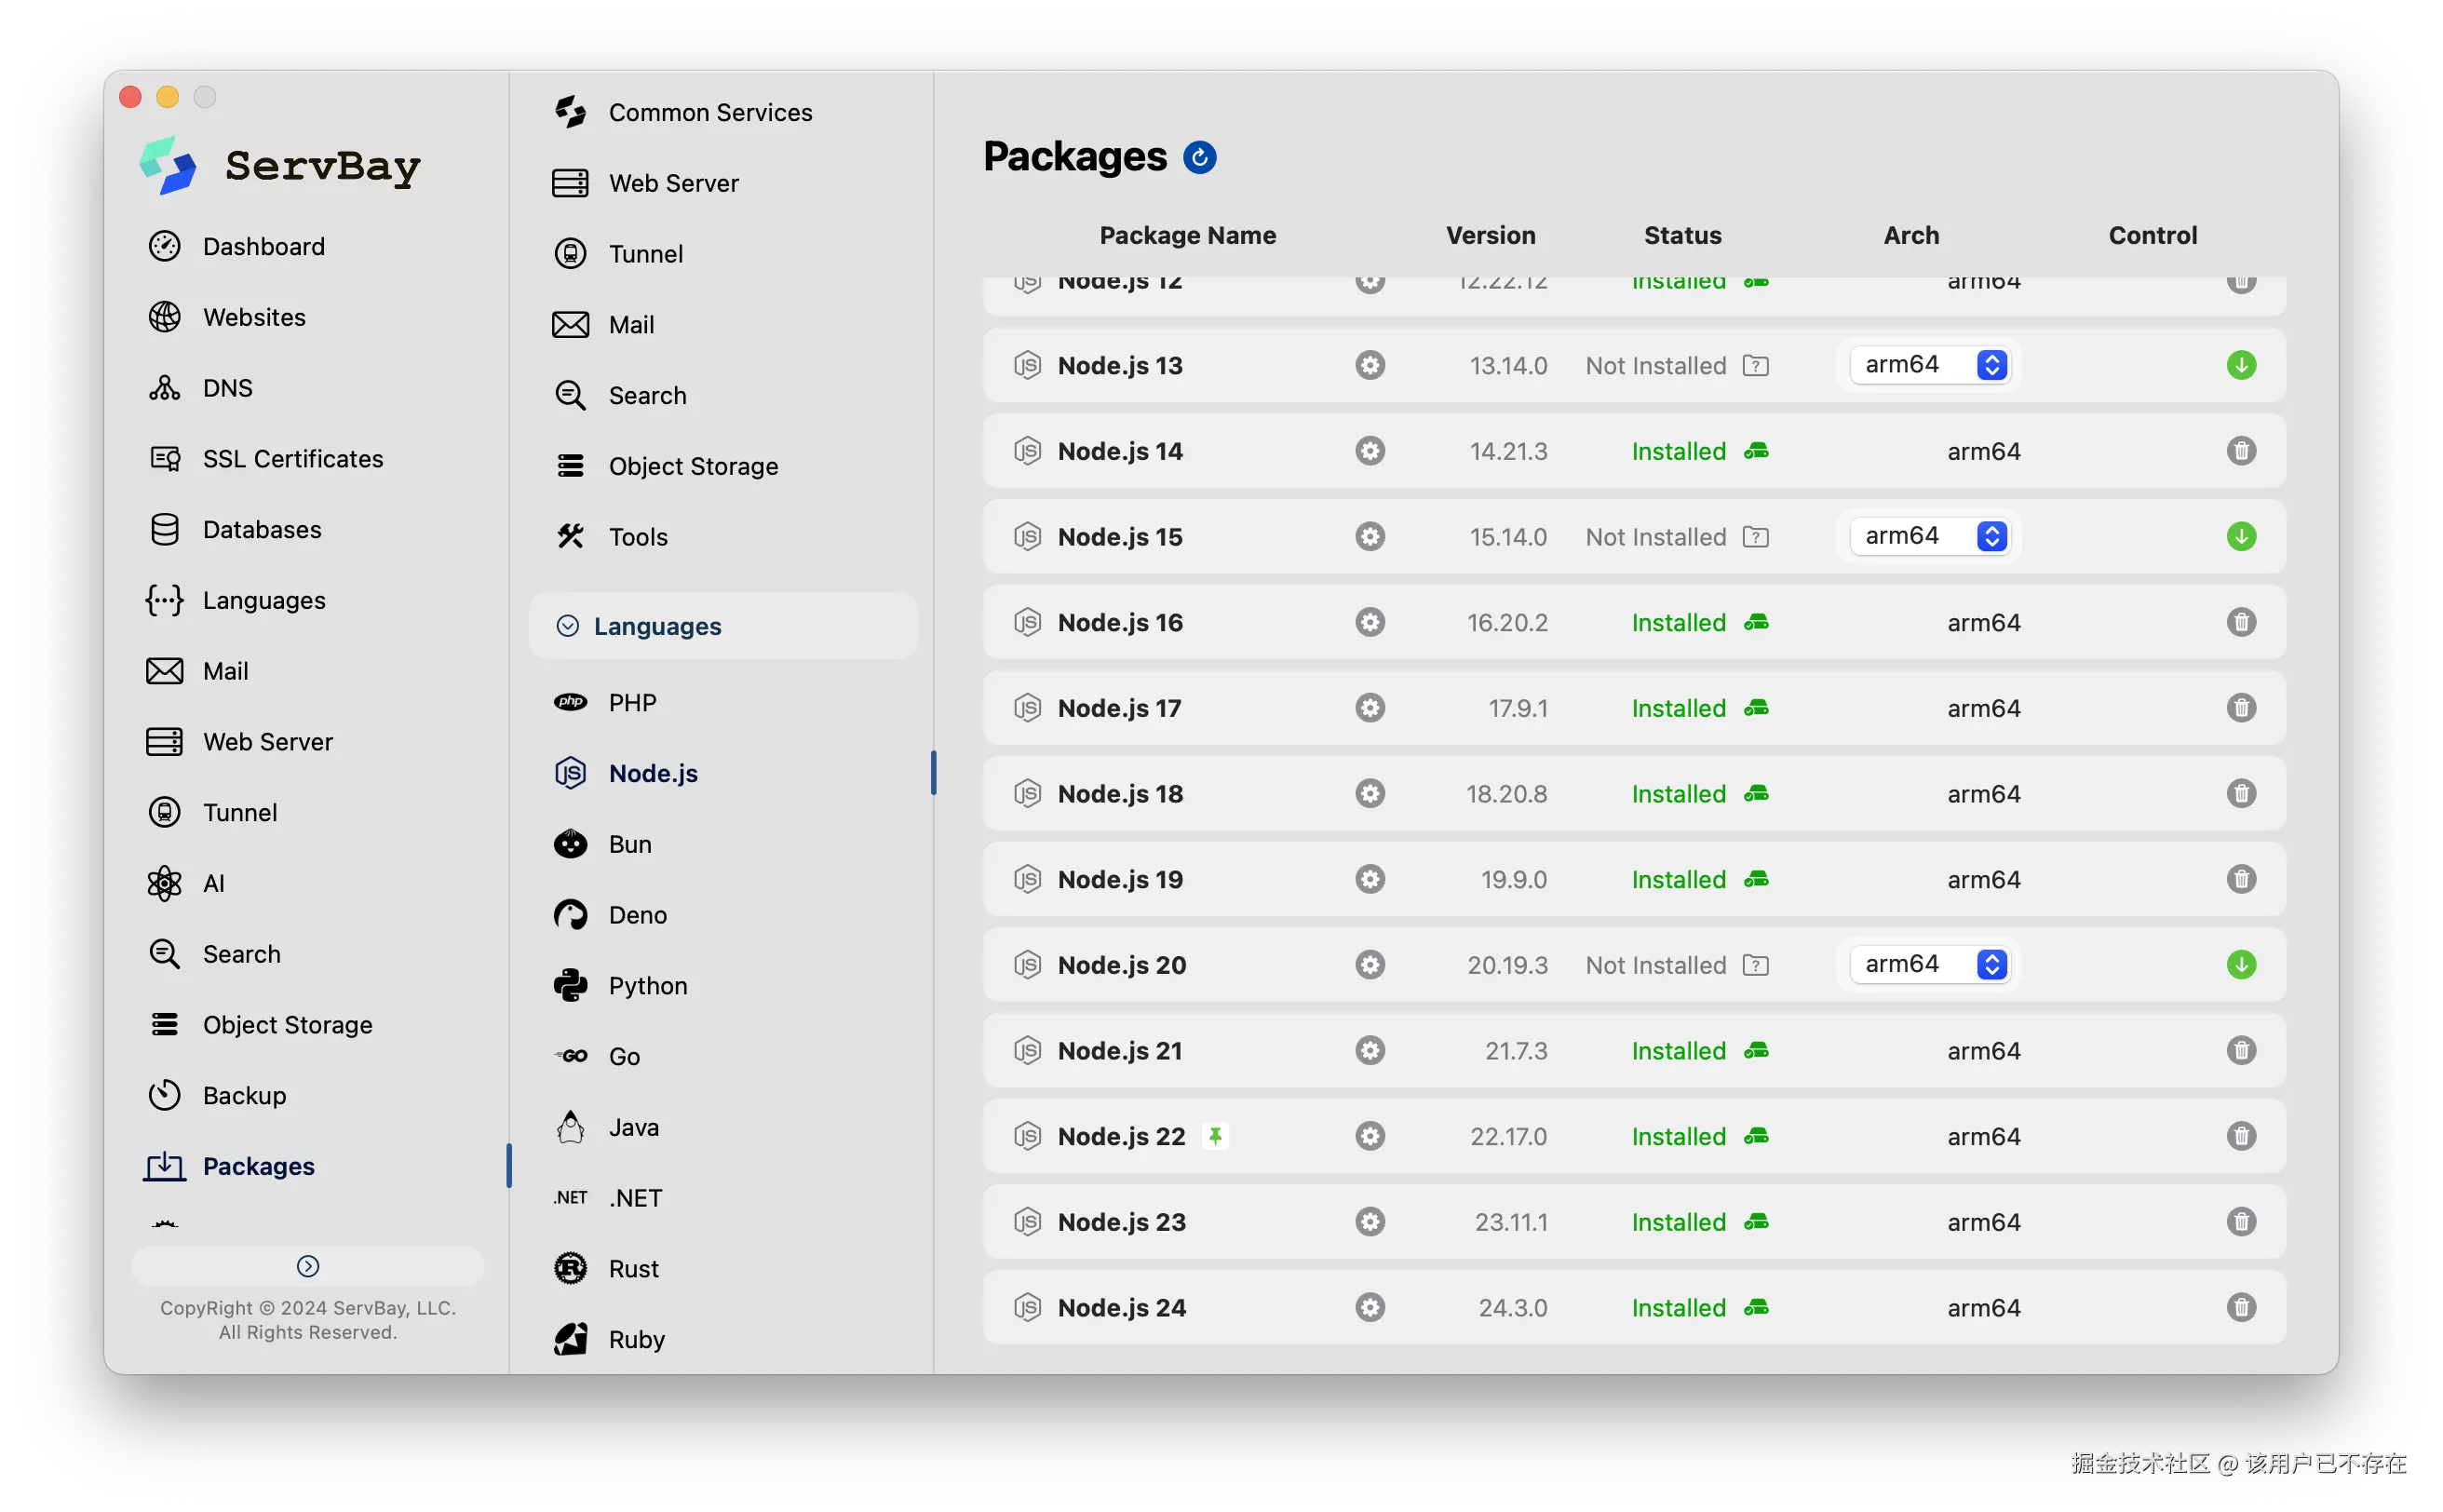Download Node.js 13 with green arrow

(x=2240, y=365)
